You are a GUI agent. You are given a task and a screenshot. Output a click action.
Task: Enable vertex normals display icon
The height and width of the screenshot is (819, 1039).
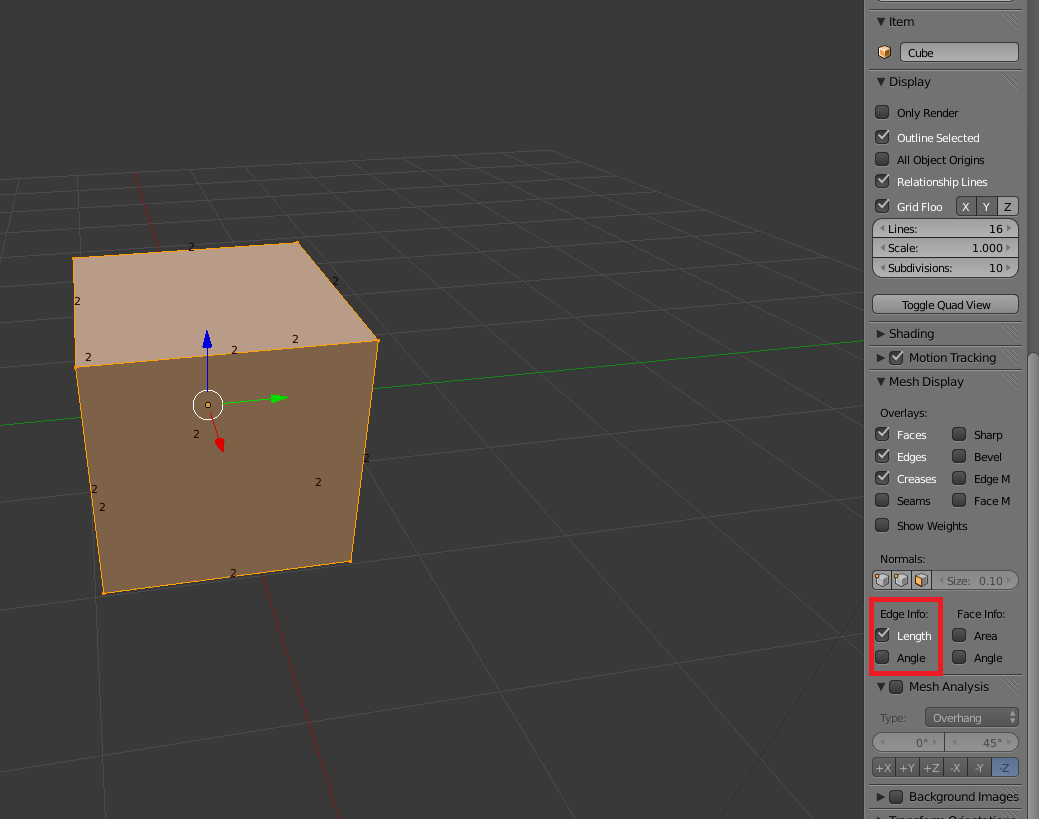click(x=882, y=580)
